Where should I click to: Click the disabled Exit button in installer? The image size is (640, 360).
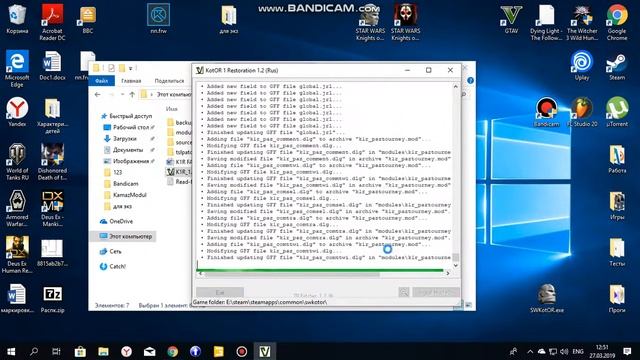pos(220,292)
